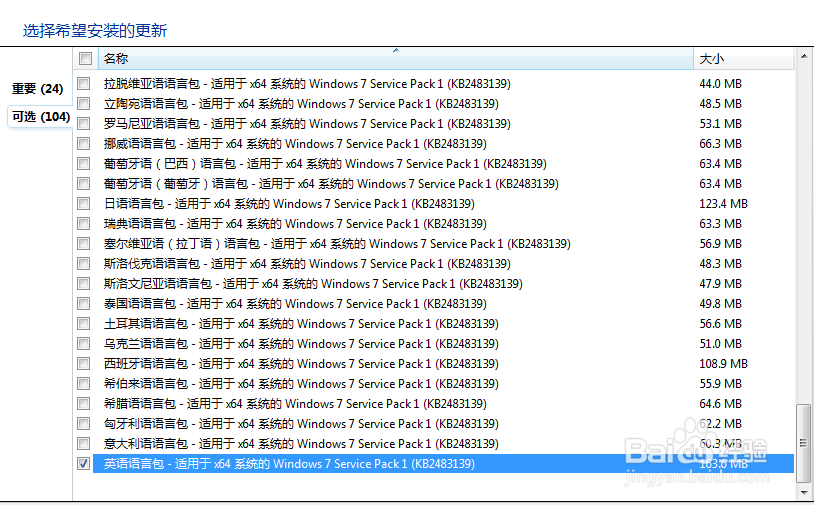Select the row 乌克兰语语言包
This screenshot has height=505, width=814.
(443, 343)
